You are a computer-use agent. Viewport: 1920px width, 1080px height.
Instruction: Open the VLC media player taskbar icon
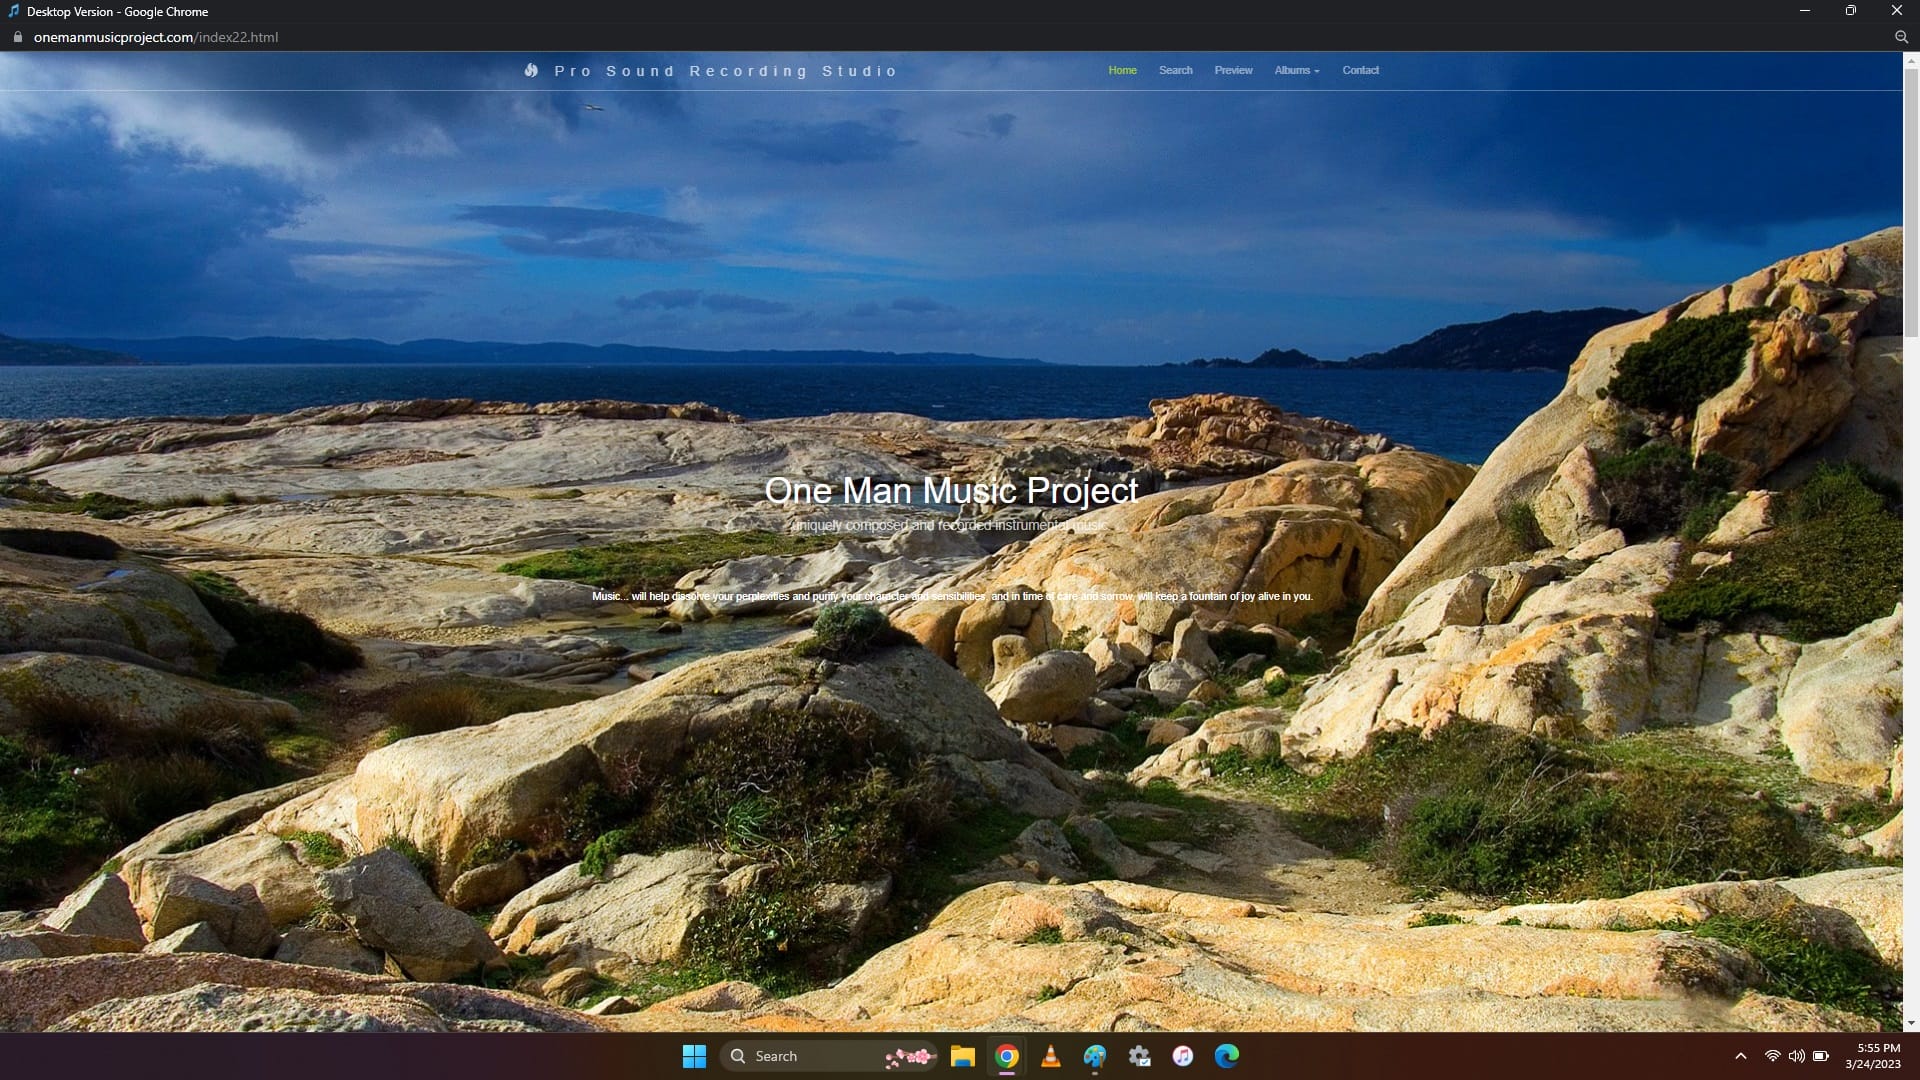point(1051,1056)
